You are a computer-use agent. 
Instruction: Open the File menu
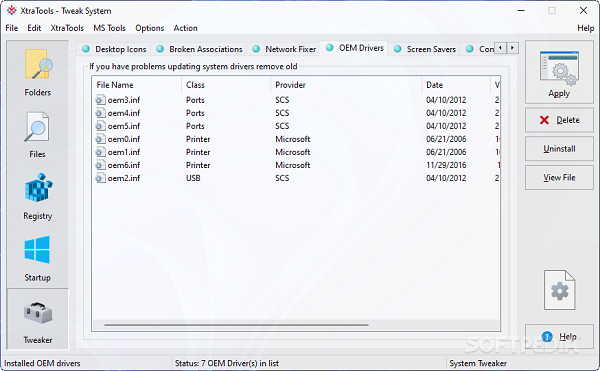click(11, 28)
